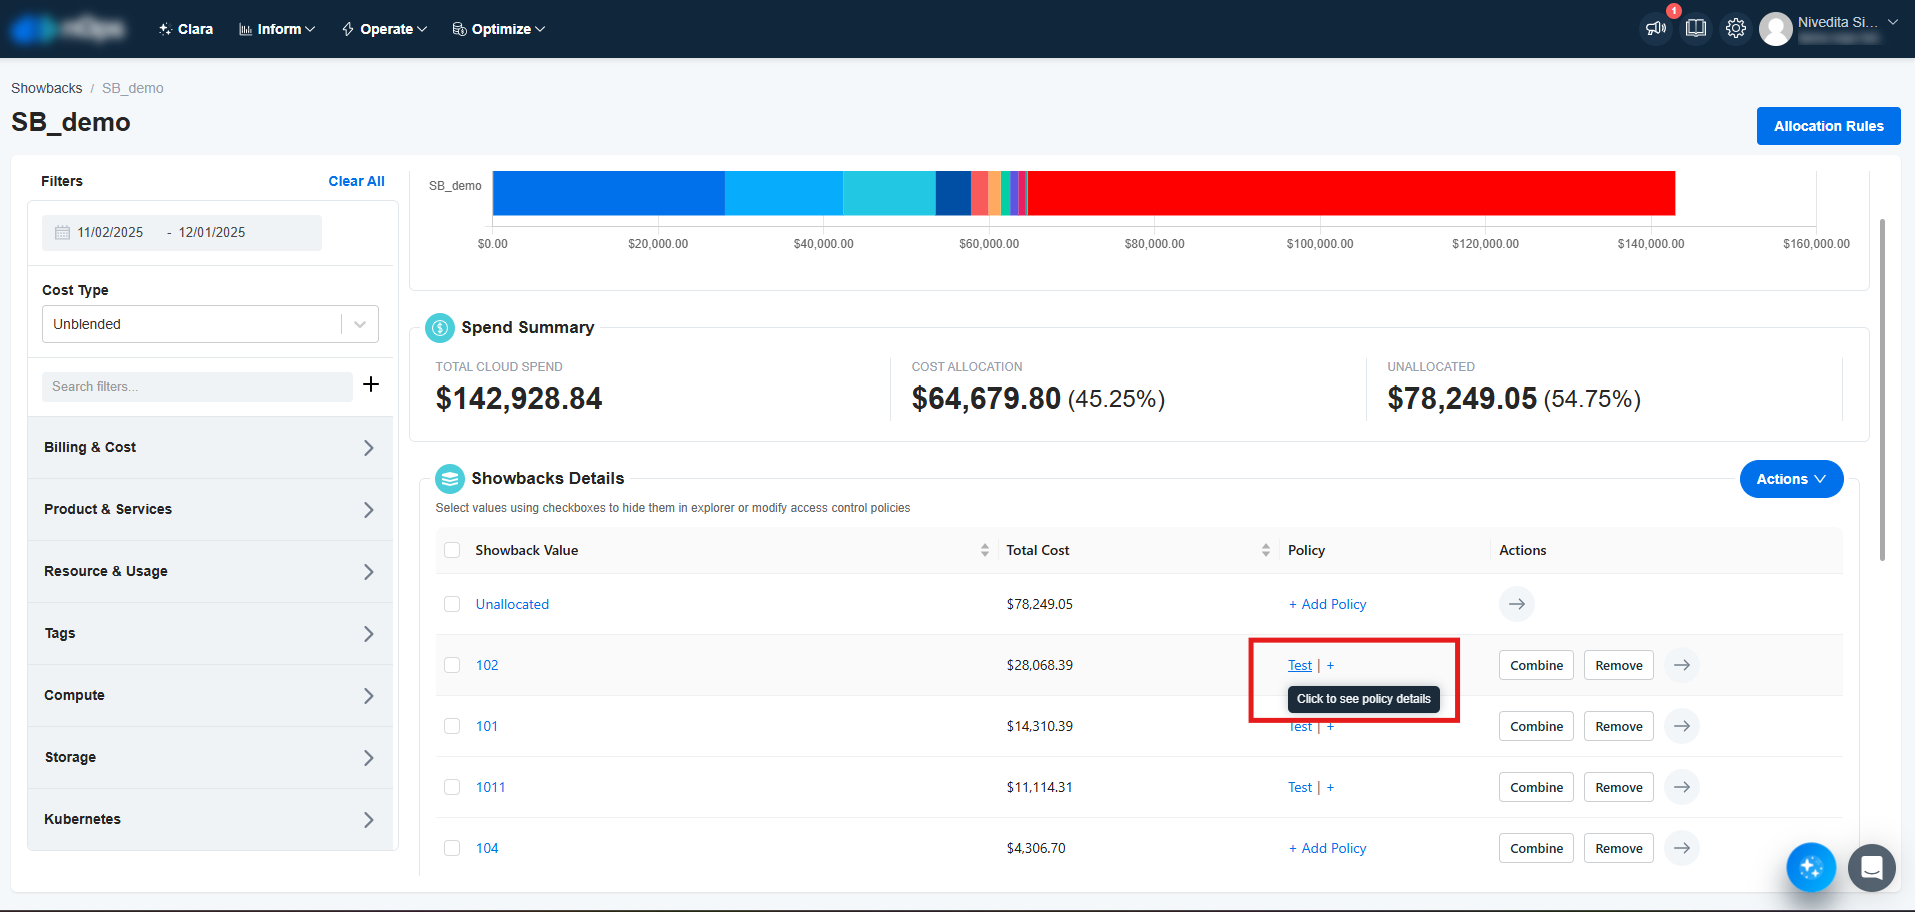Open the Inform menu

coord(277,29)
